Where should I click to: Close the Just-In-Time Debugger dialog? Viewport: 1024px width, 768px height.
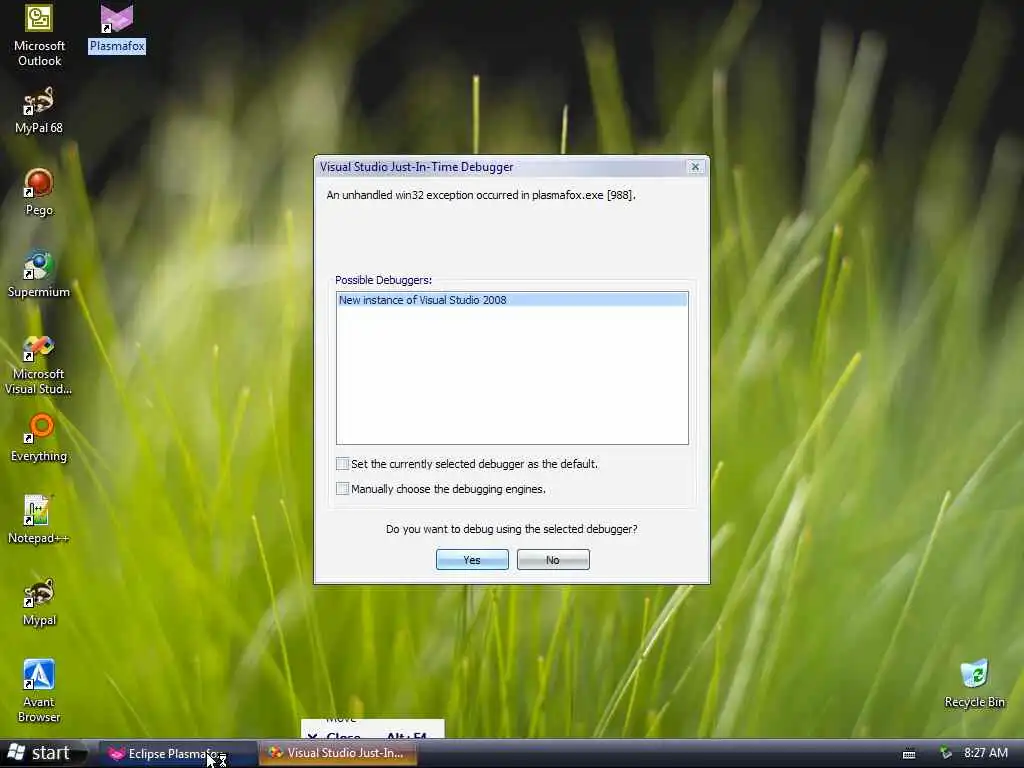click(696, 167)
